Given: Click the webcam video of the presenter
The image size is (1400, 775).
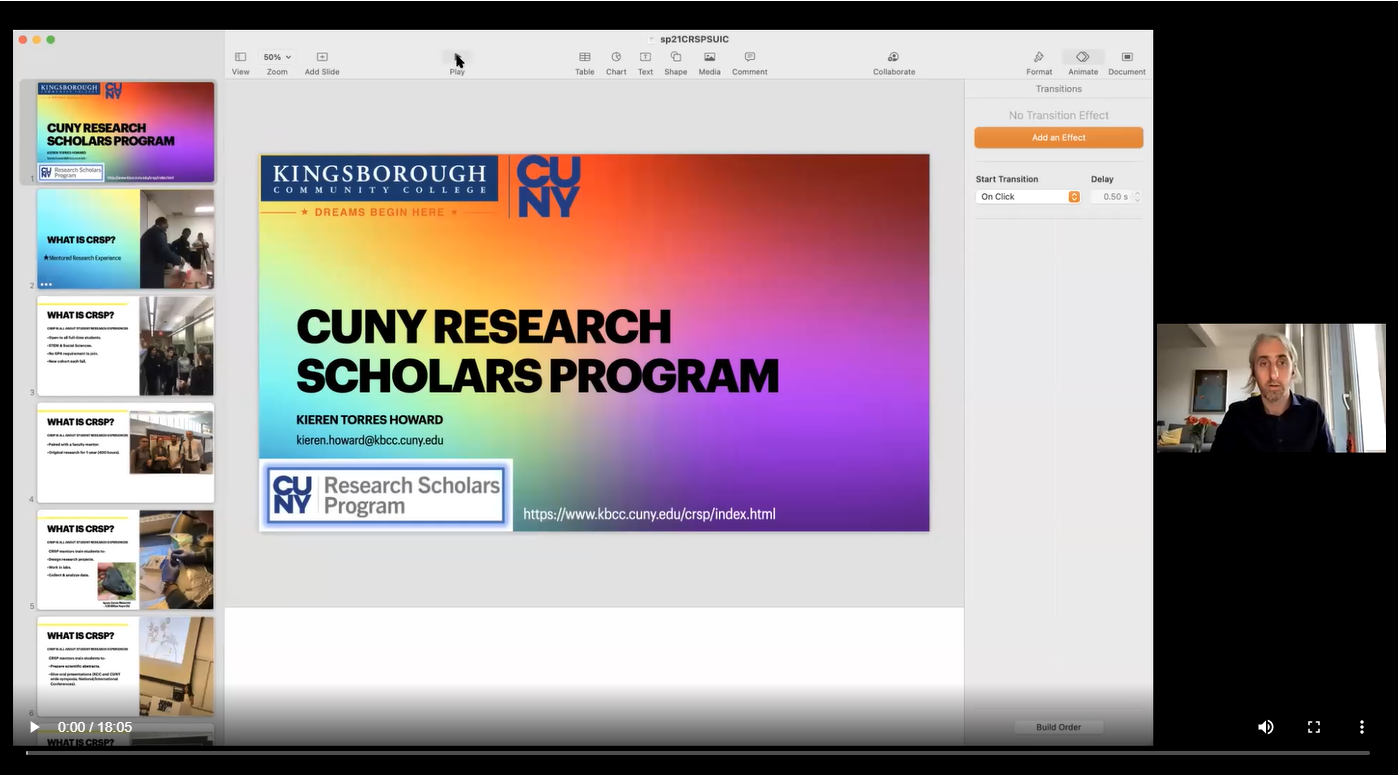Looking at the screenshot, I should pyautogui.click(x=1271, y=388).
